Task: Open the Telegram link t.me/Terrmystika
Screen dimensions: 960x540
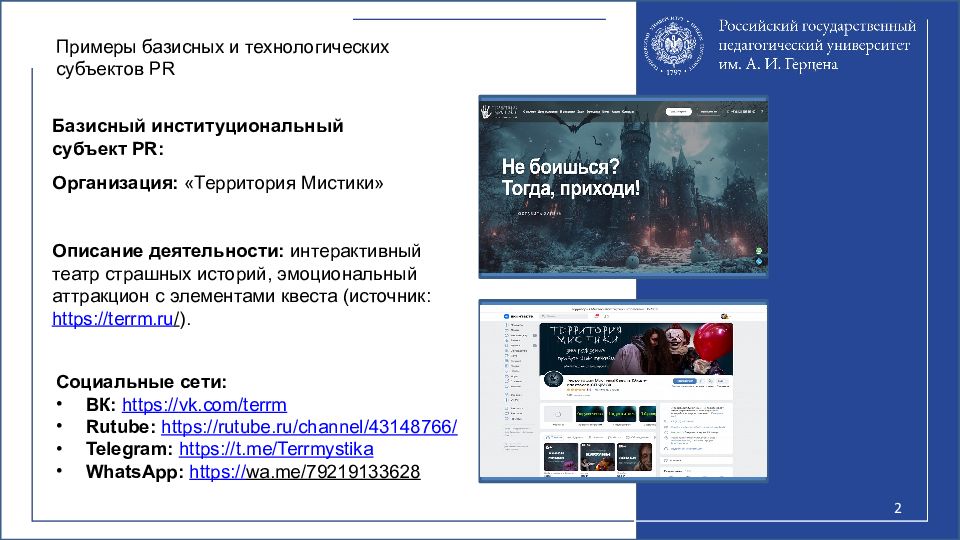Action: click(x=276, y=449)
